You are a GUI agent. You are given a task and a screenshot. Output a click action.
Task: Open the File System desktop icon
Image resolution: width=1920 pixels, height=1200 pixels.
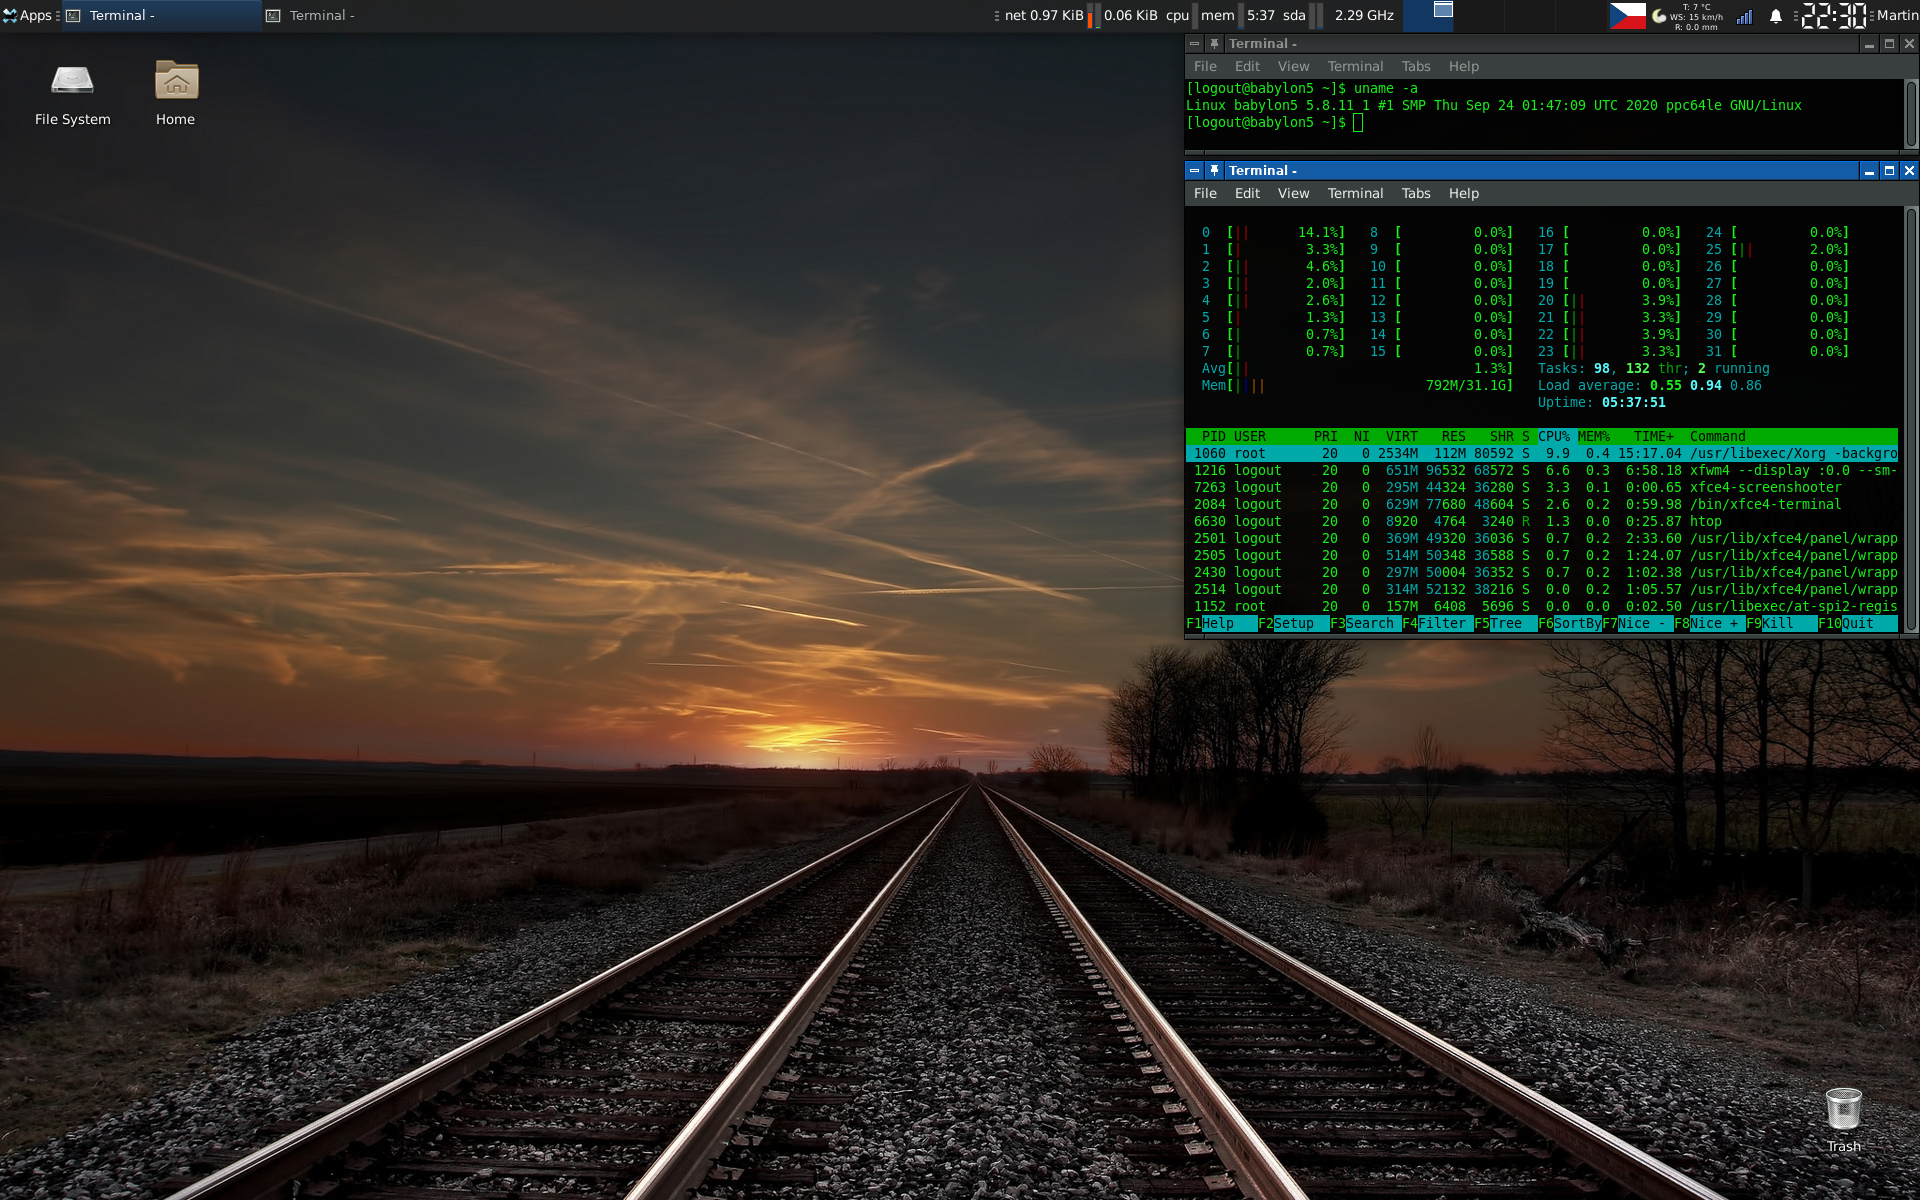coord(72,82)
